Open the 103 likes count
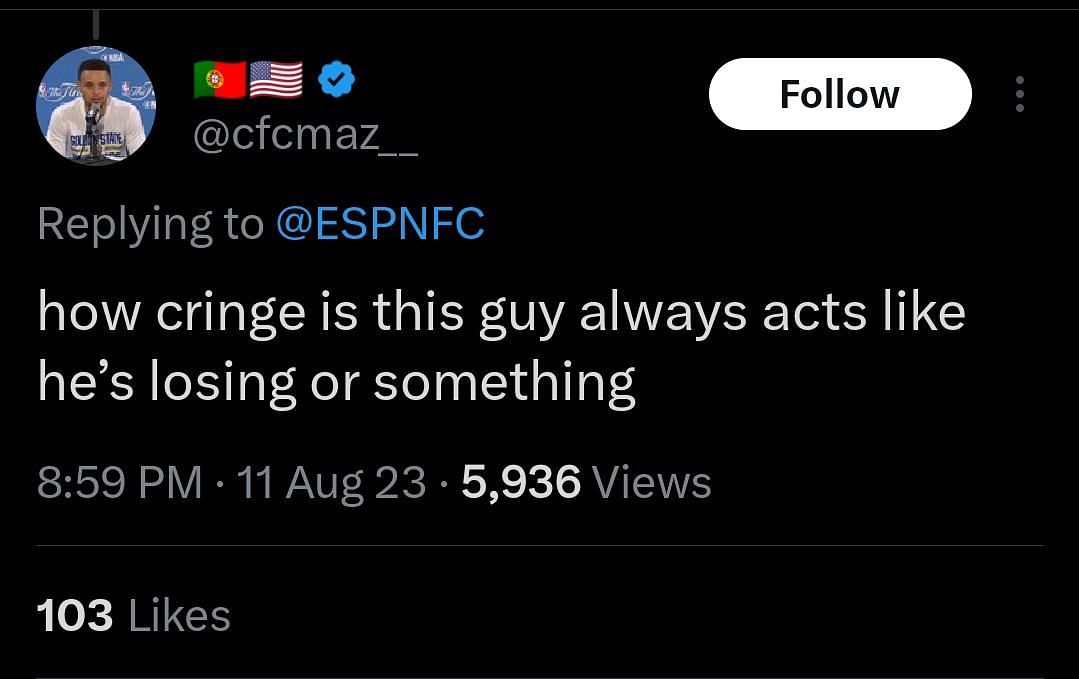 [74, 615]
